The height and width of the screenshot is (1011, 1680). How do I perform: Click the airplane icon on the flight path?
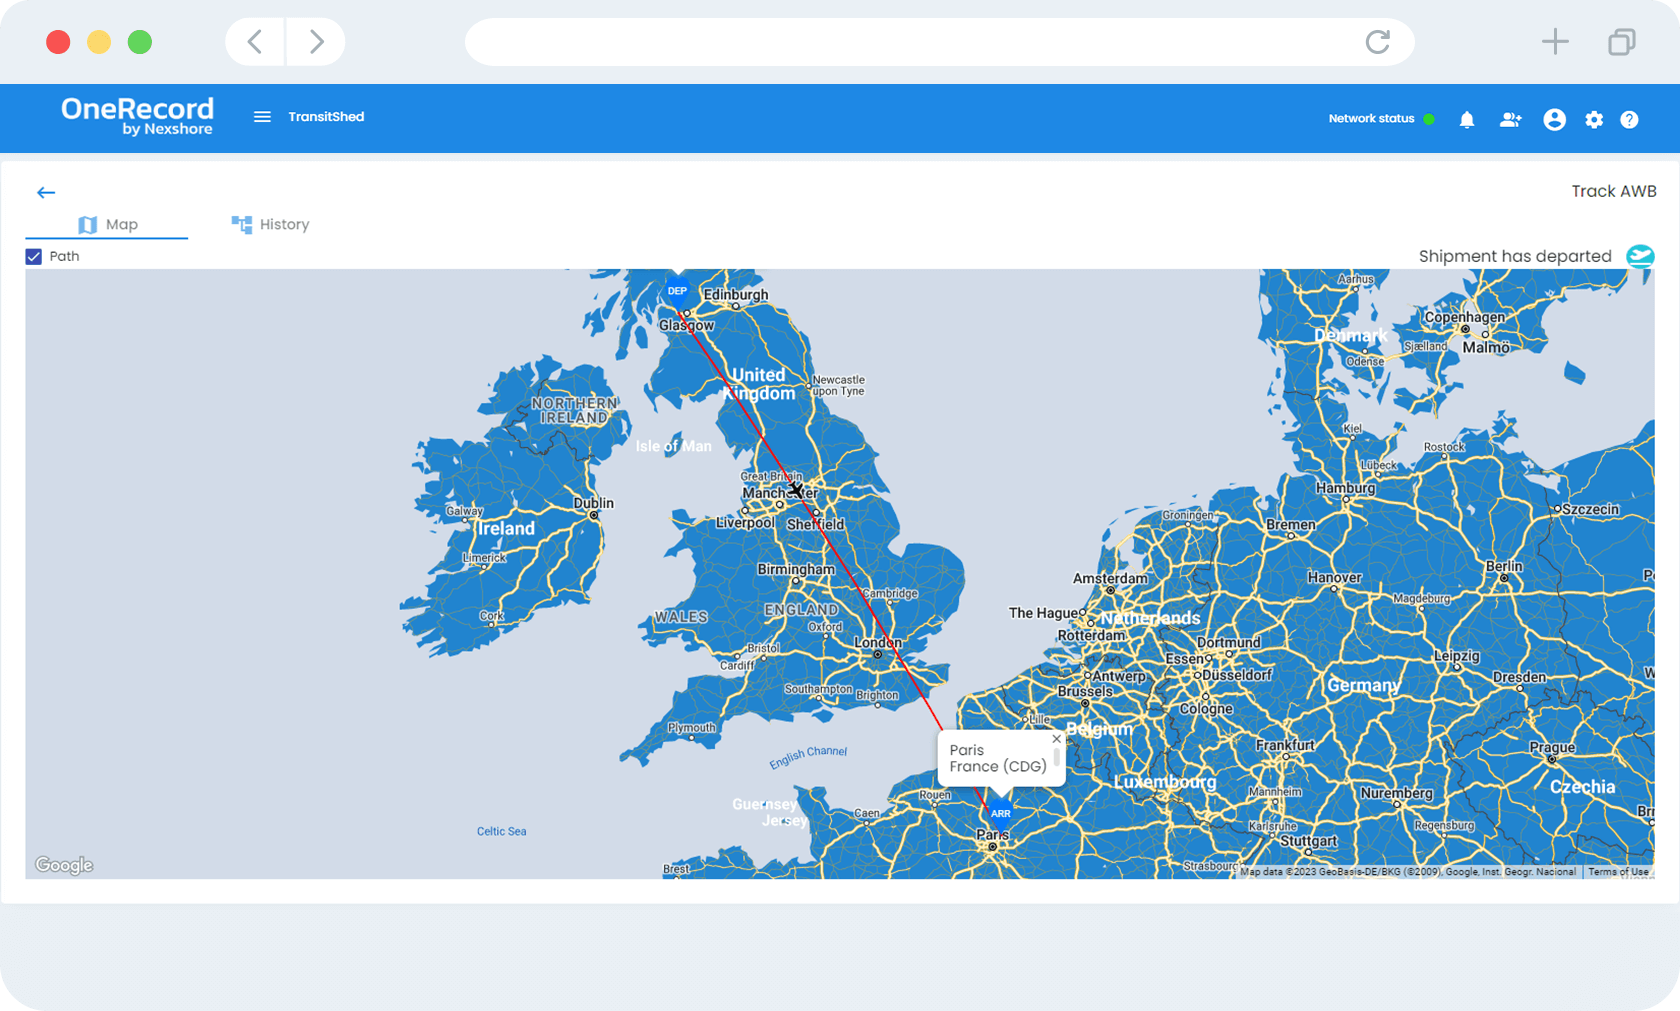coord(795,489)
